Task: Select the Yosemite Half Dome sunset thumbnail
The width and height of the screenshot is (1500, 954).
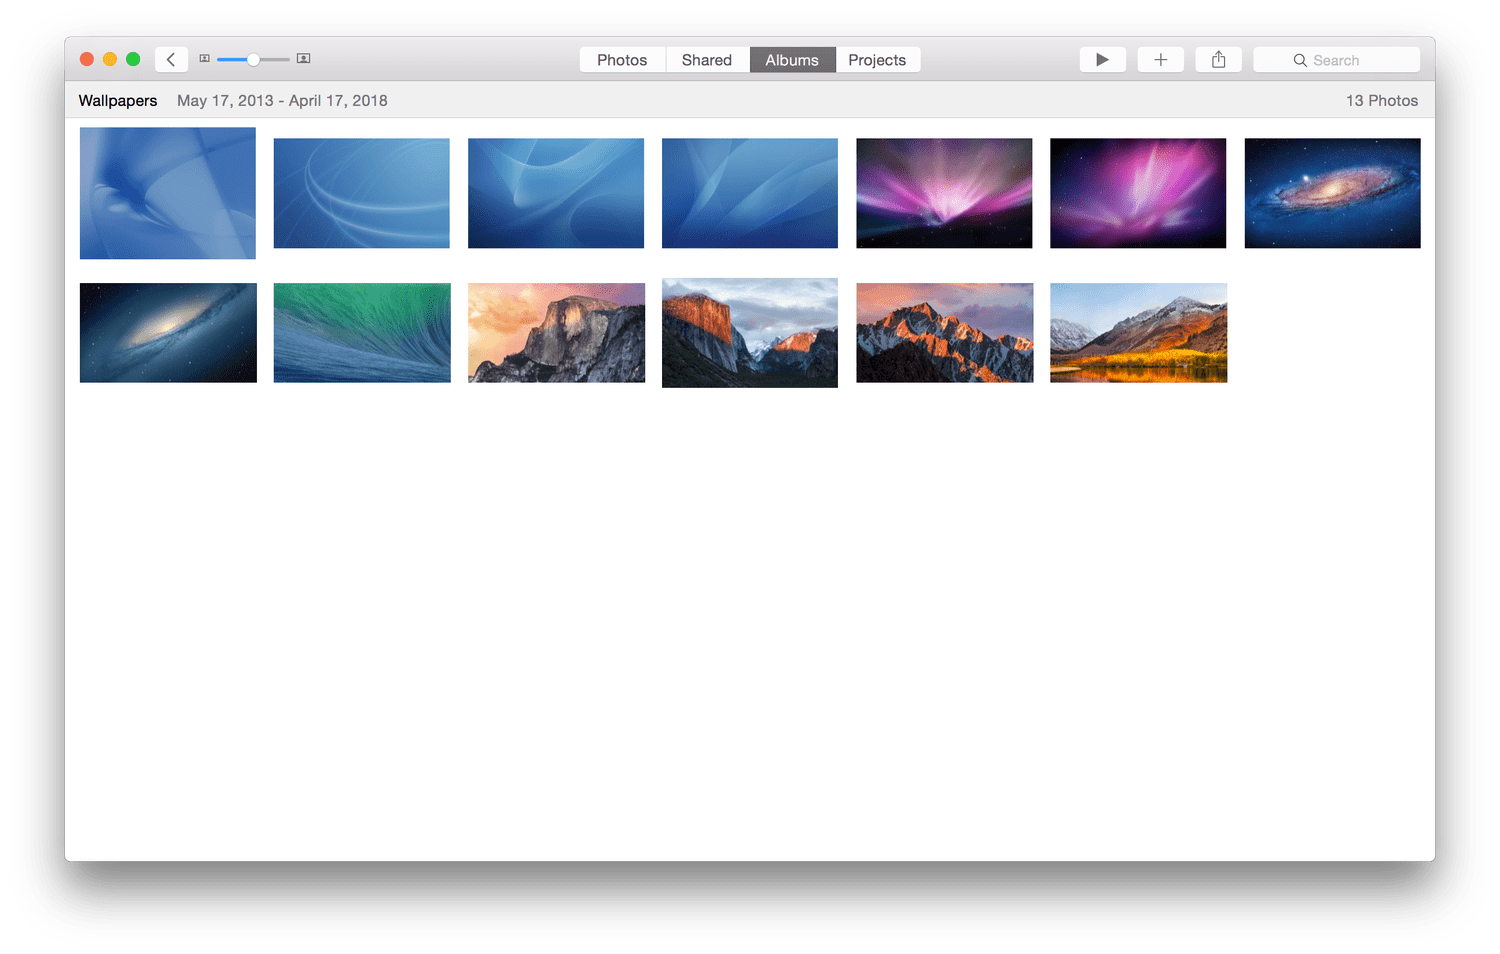Action: (556, 333)
